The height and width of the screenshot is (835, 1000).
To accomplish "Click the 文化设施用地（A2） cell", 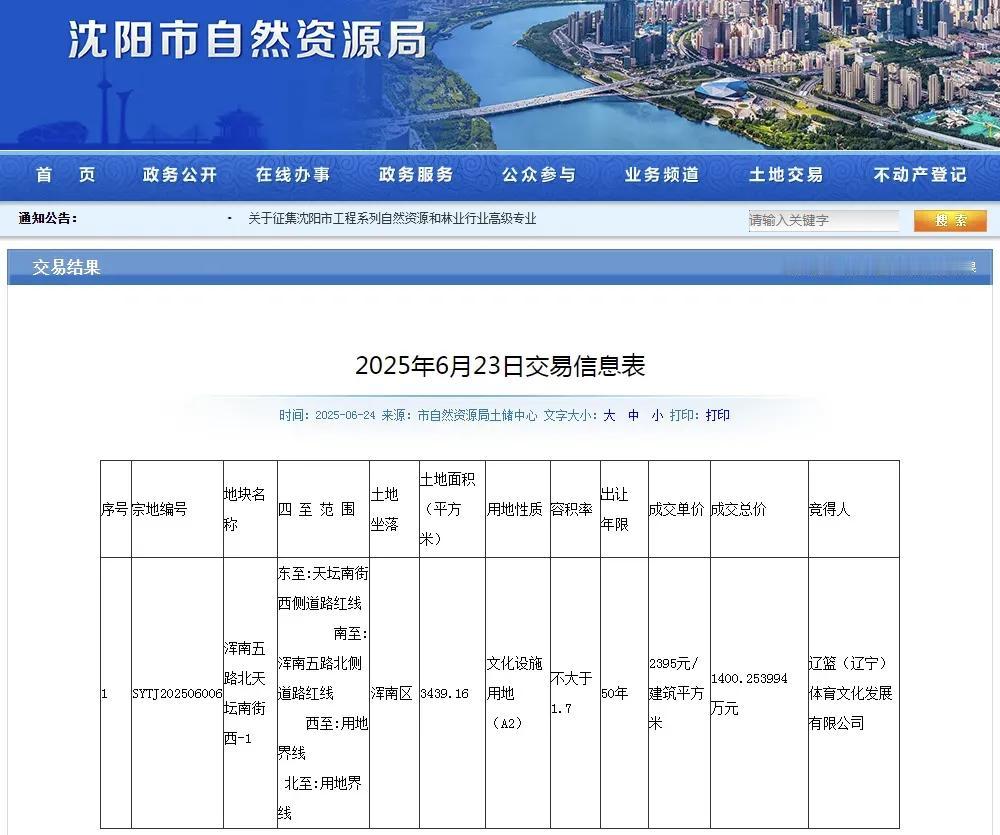I will click(x=518, y=693).
